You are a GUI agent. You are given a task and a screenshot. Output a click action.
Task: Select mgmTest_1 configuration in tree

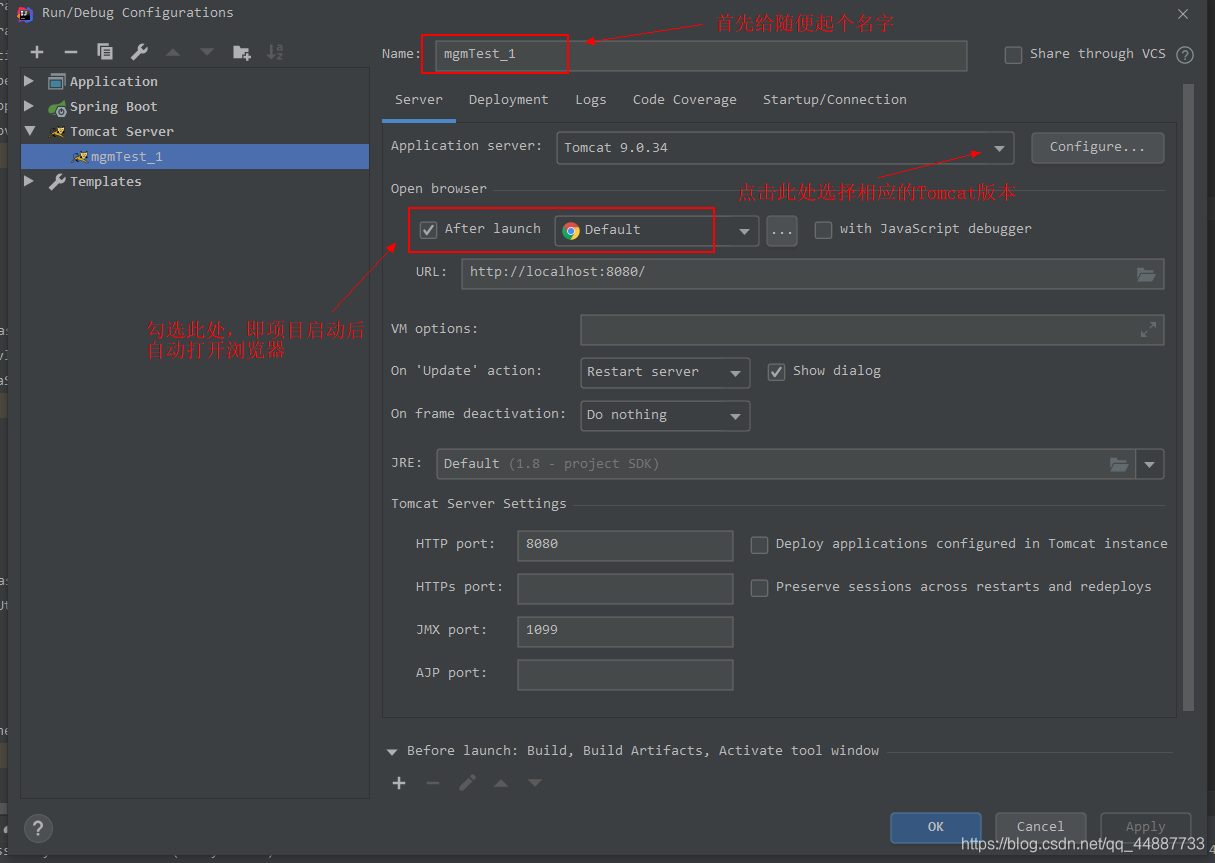(195, 156)
